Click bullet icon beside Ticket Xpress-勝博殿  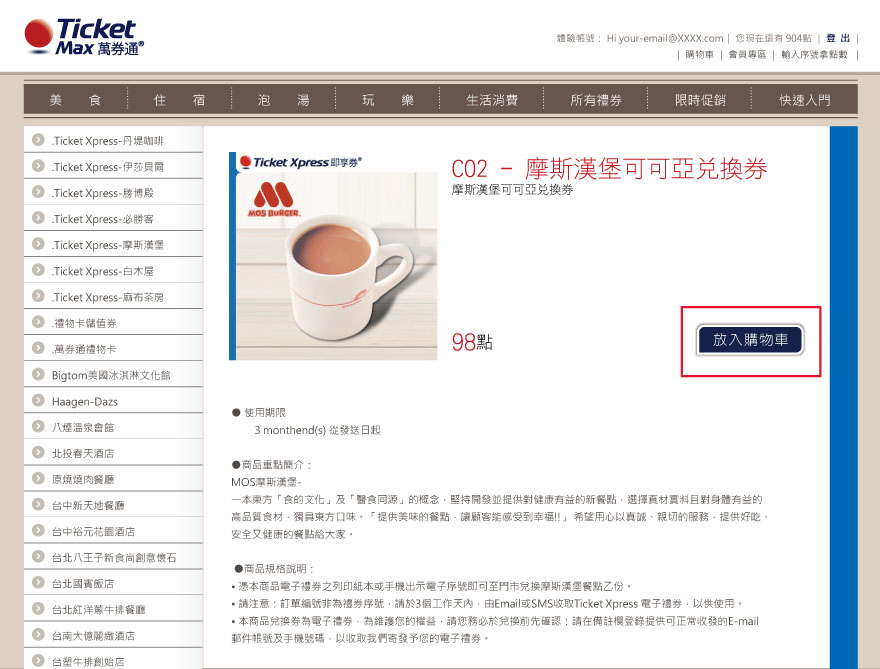pyautogui.click(x=38, y=192)
